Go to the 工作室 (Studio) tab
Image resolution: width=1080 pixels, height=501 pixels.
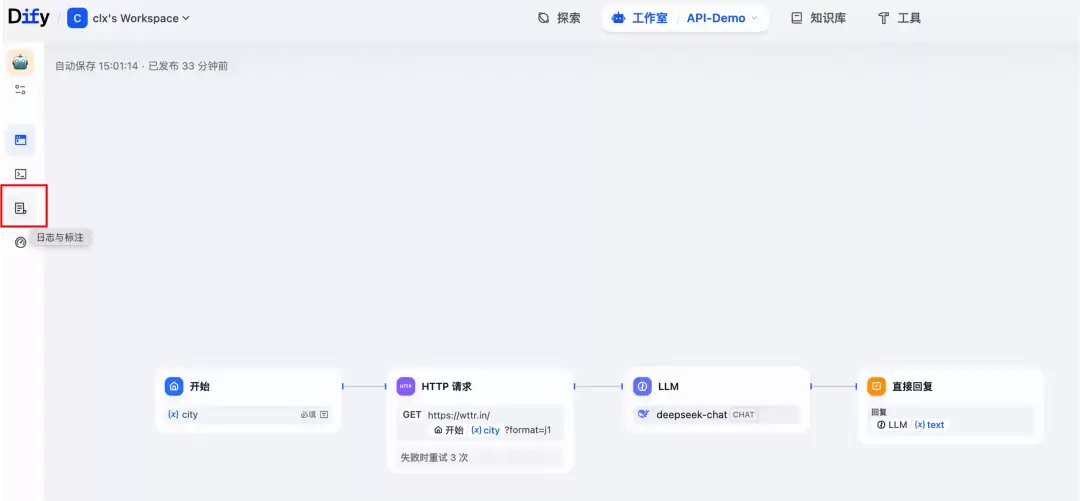(640, 19)
